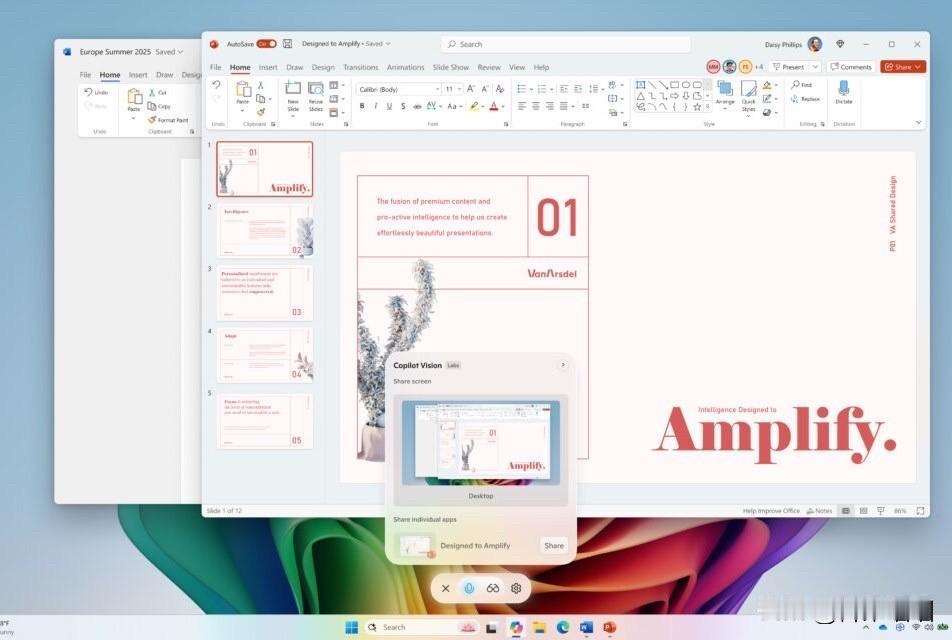Select the star shape in shapes gallery

[697, 107]
